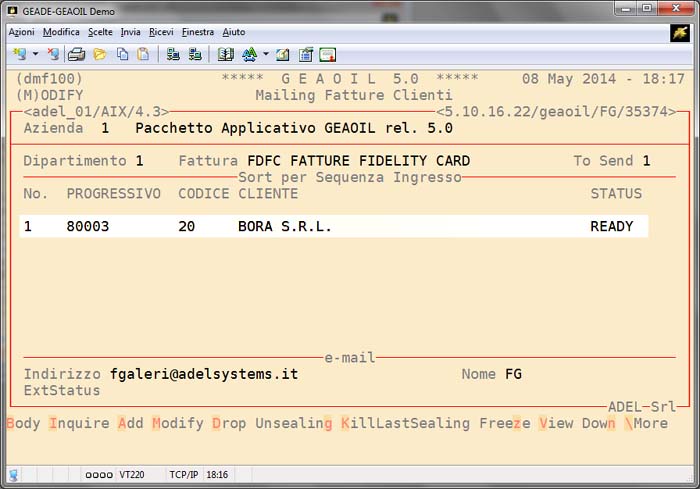
Task: Expand the dropdown arrow beside the book icon
Action: tap(265, 54)
